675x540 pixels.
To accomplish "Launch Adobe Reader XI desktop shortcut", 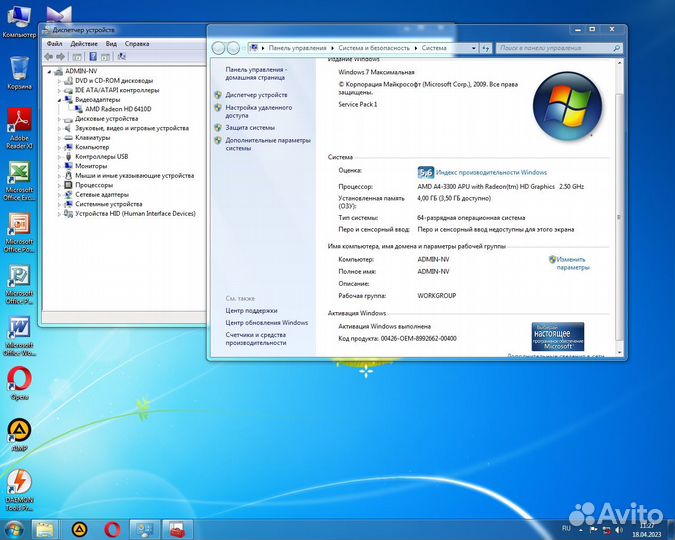I will [x=19, y=128].
